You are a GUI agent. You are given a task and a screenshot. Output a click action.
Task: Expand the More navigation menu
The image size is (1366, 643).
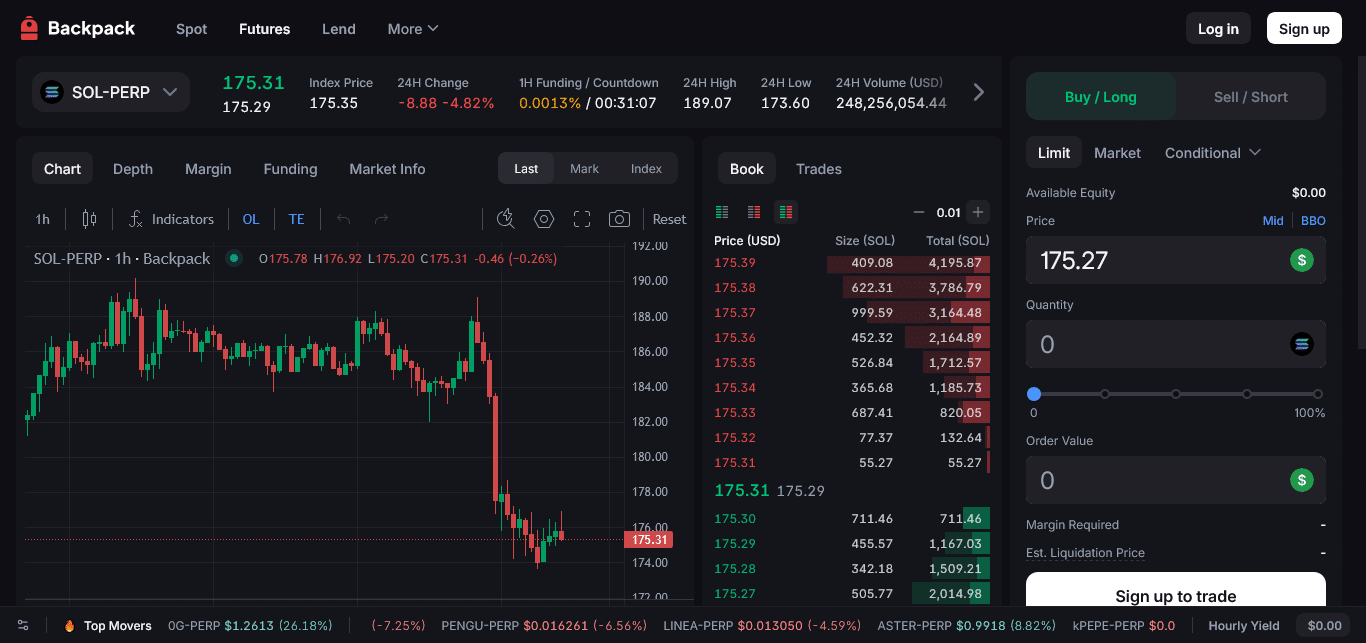pos(412,29)
